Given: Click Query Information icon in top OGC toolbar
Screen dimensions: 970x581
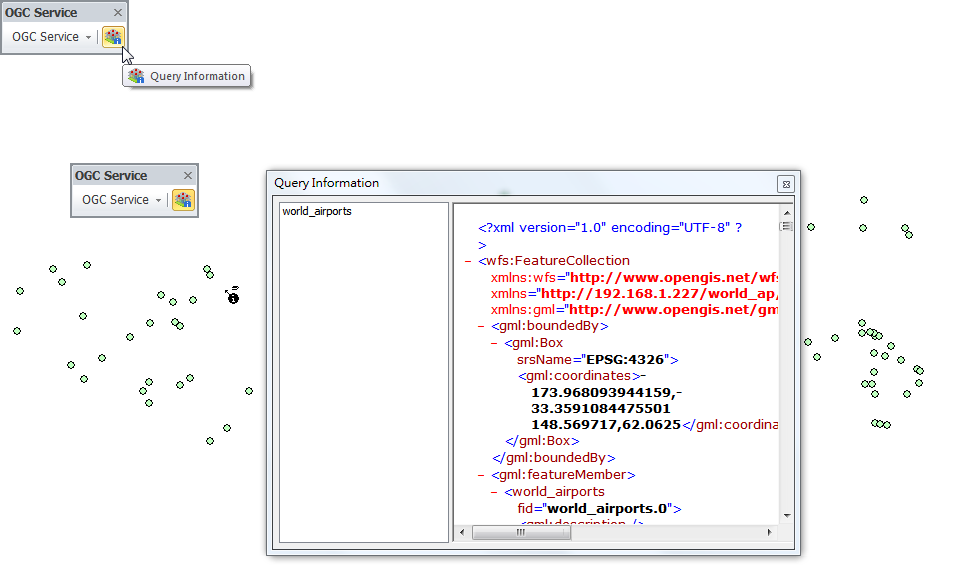Looking at the screenshot, I should (113, 37).
